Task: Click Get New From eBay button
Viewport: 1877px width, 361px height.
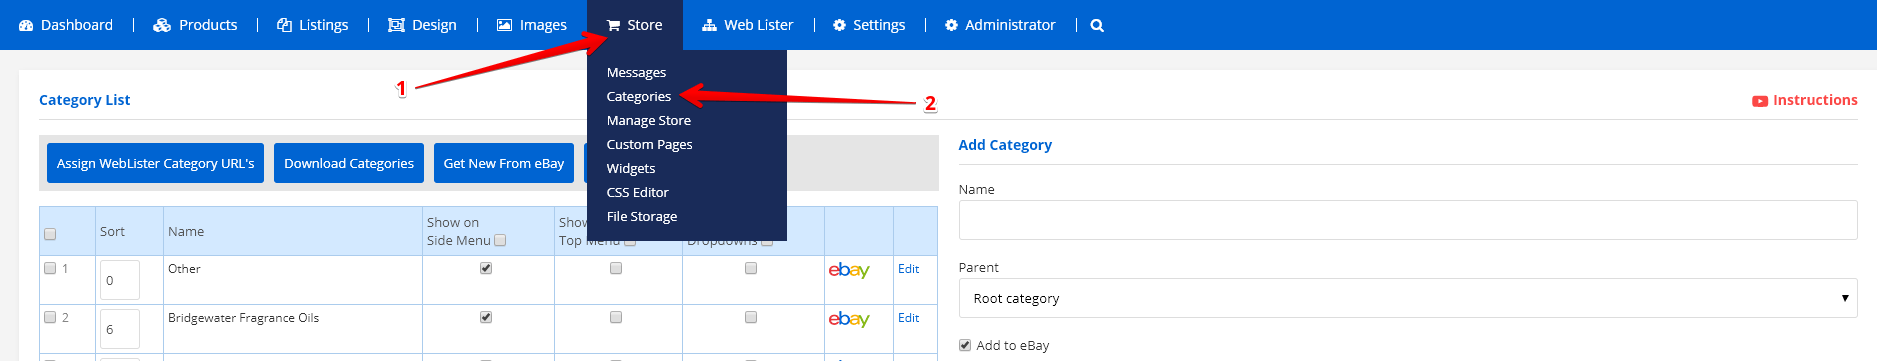Action: tap(504, 163)
